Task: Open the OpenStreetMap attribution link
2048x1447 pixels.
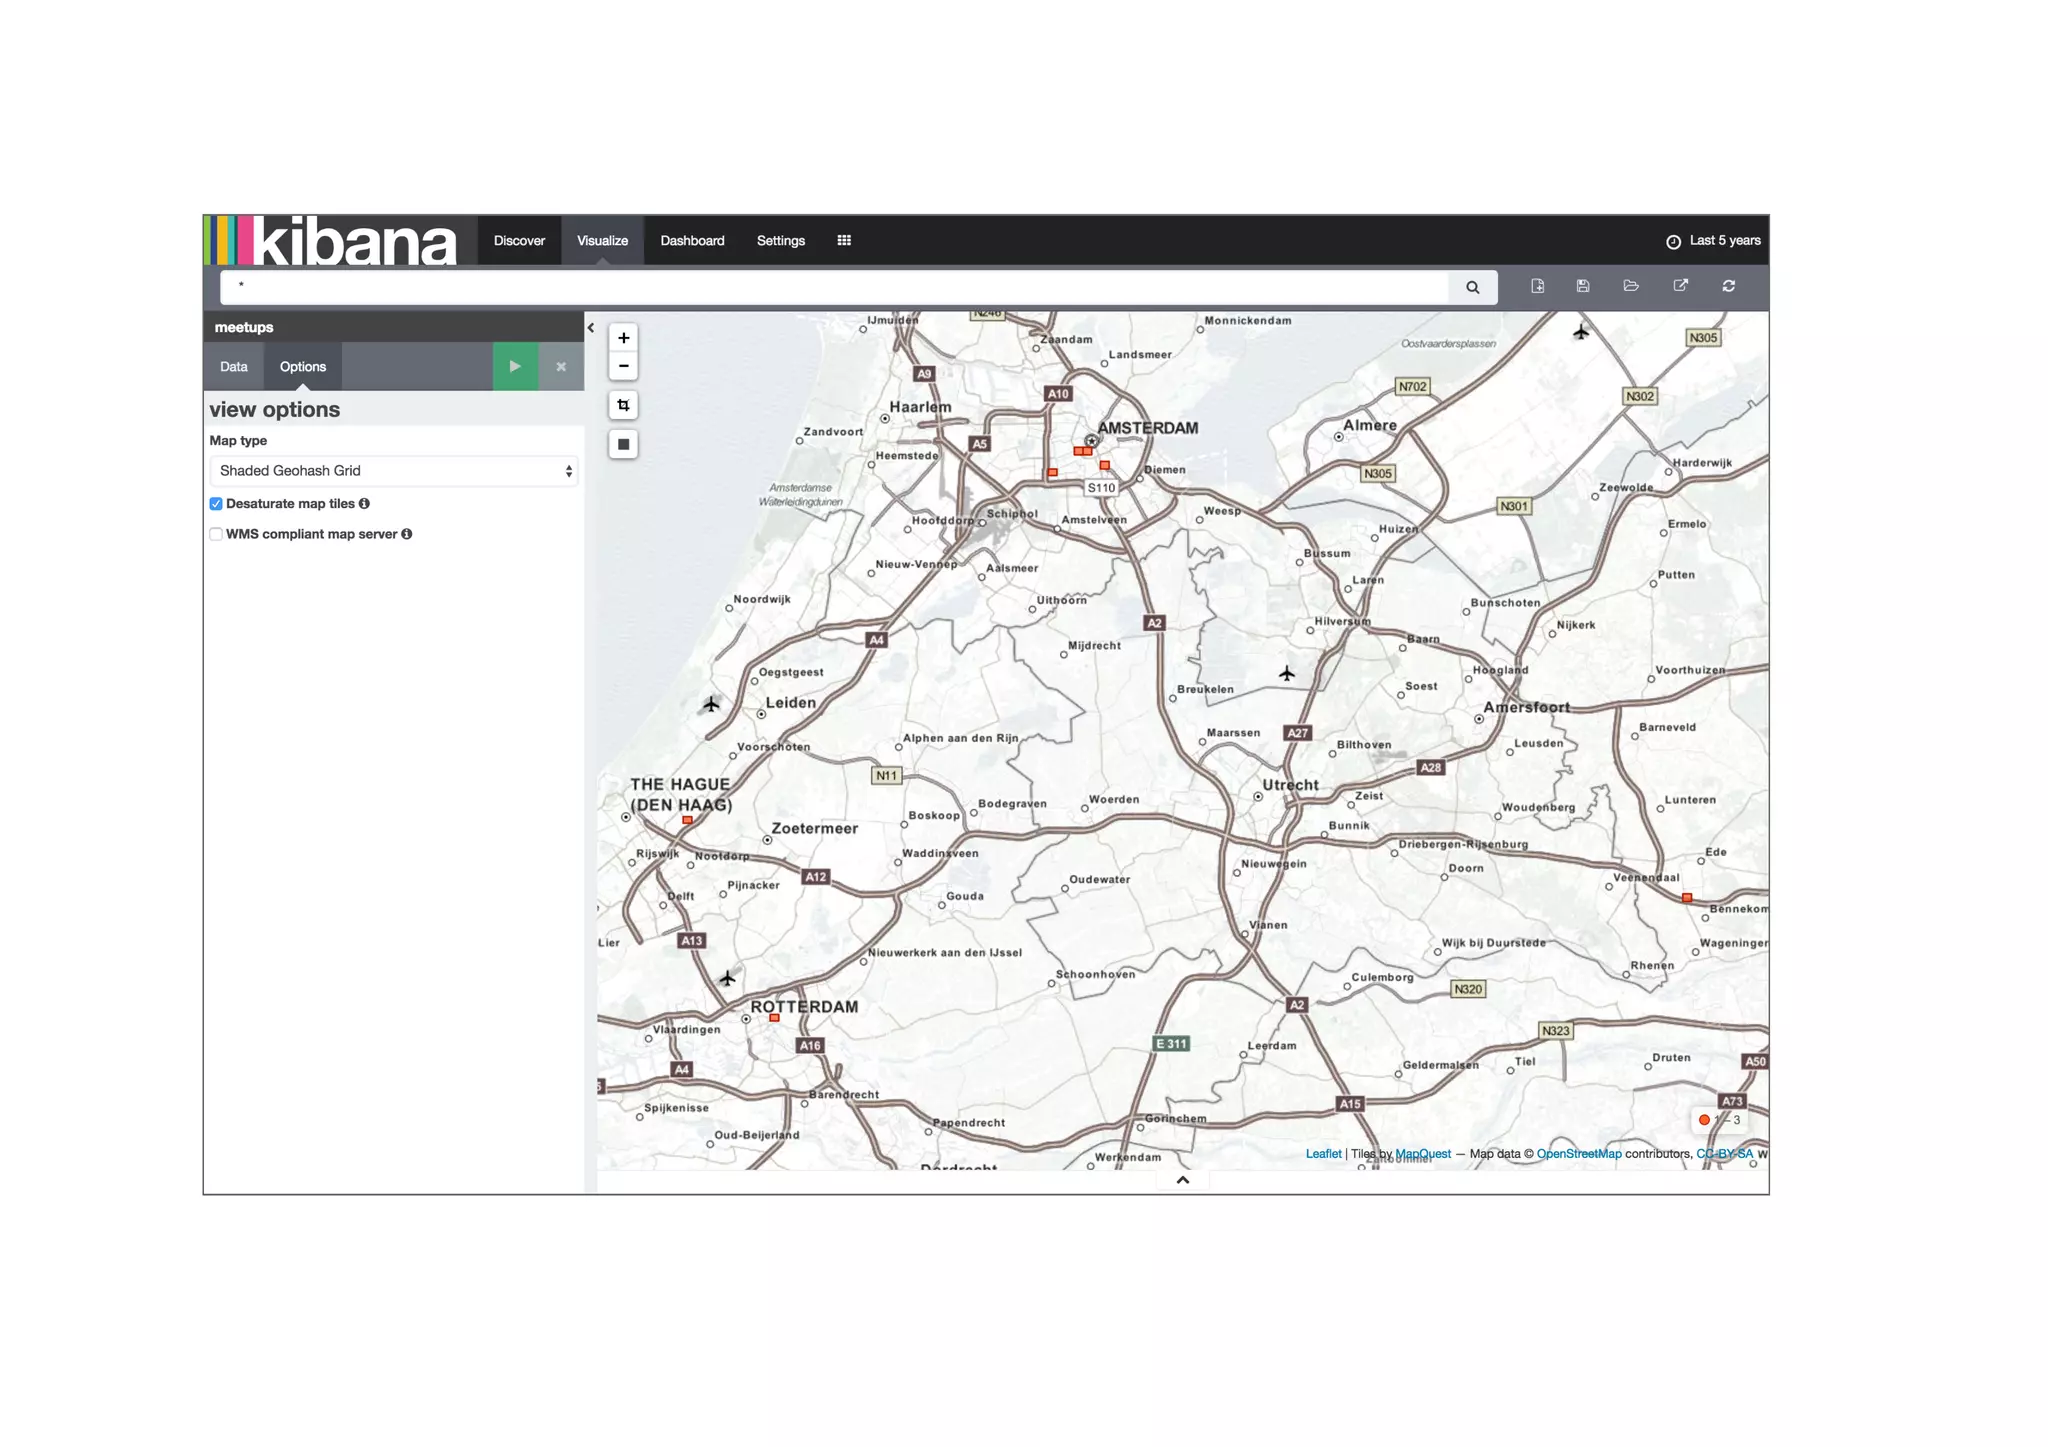Action: tap(1578, 1154)
